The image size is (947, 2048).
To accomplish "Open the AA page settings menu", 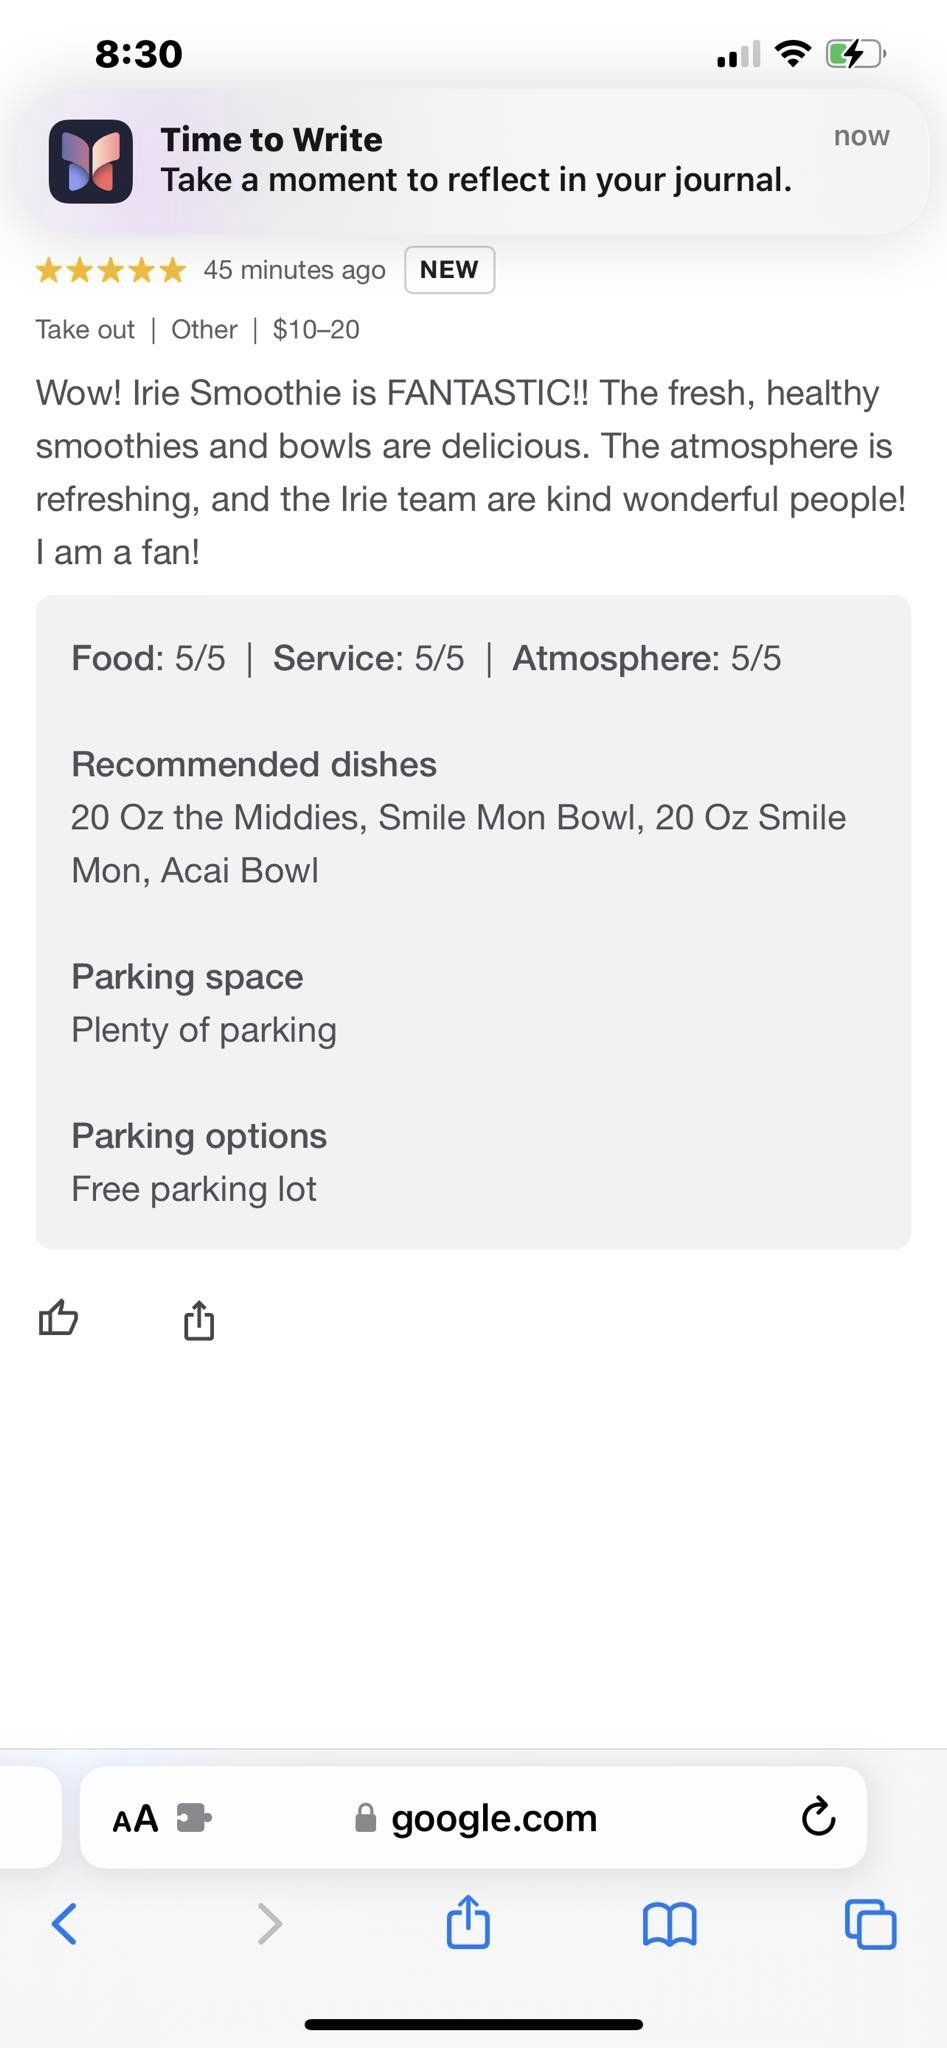I will [135, 1819].
